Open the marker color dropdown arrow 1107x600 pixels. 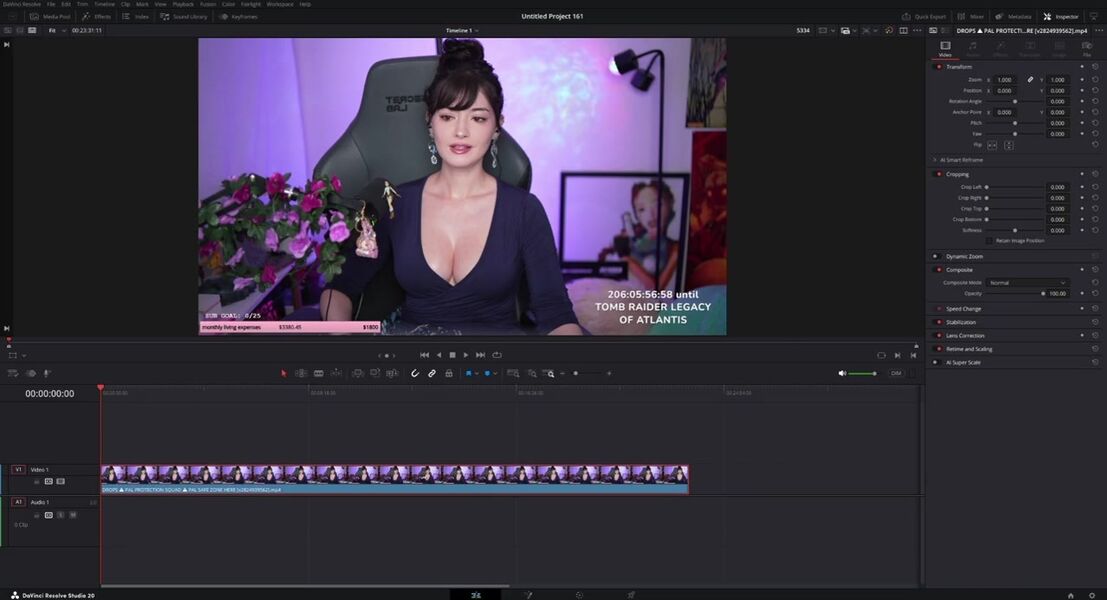(495, 373)
